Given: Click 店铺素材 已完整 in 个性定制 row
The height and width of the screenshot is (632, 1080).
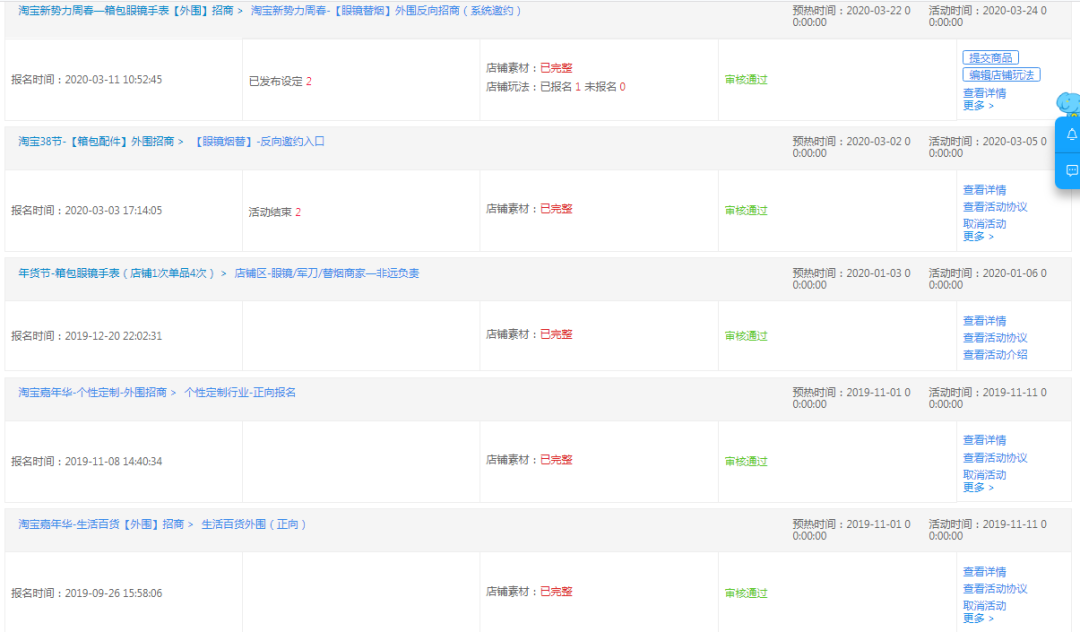Looking at the screenshot, I should [x=529, y=460].
